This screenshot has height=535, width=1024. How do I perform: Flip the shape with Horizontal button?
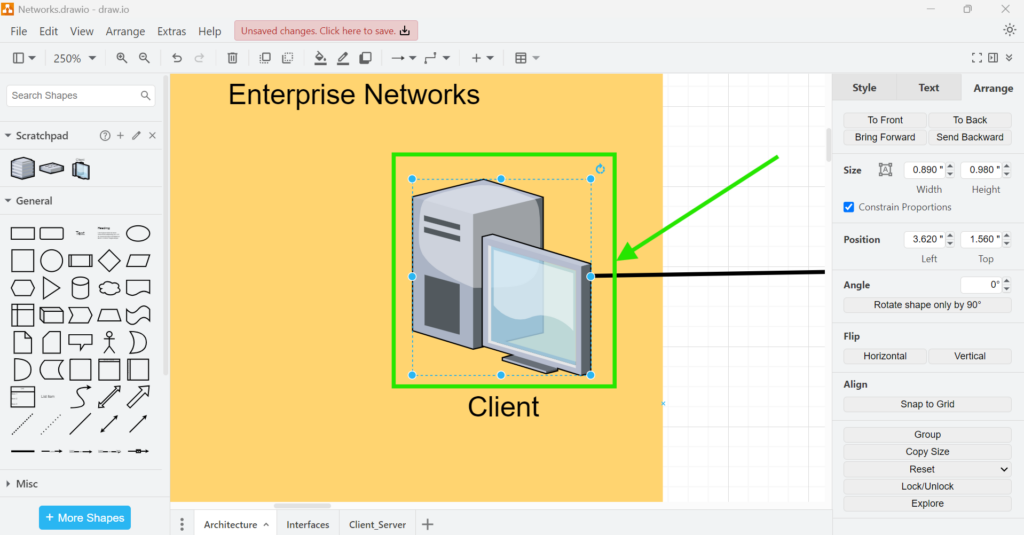(x=885, y=356)
